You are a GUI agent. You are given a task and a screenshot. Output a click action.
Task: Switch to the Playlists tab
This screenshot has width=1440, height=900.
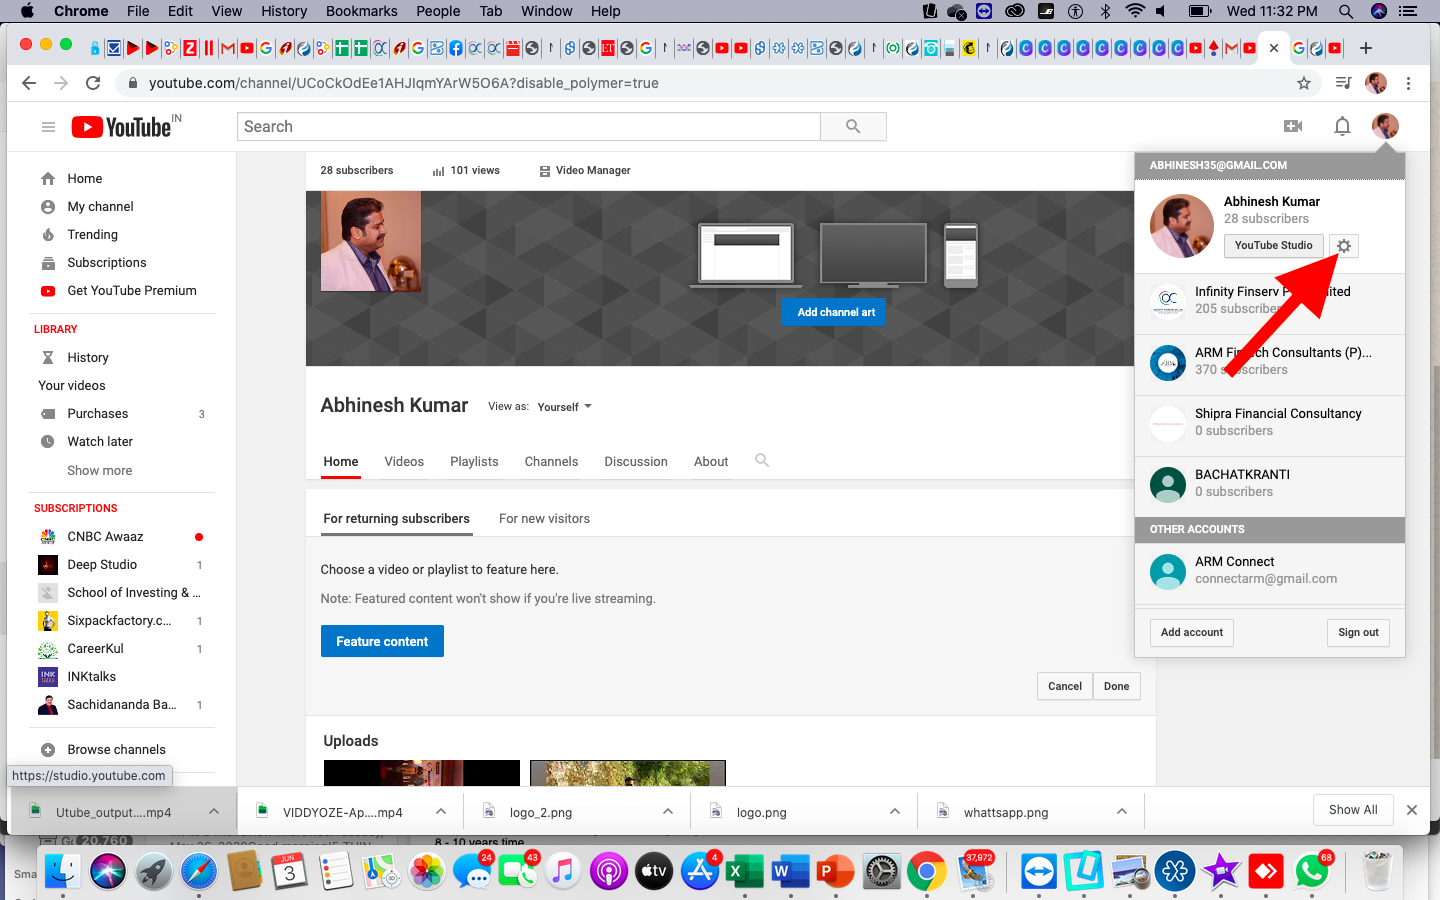click(x=474, y=462)
